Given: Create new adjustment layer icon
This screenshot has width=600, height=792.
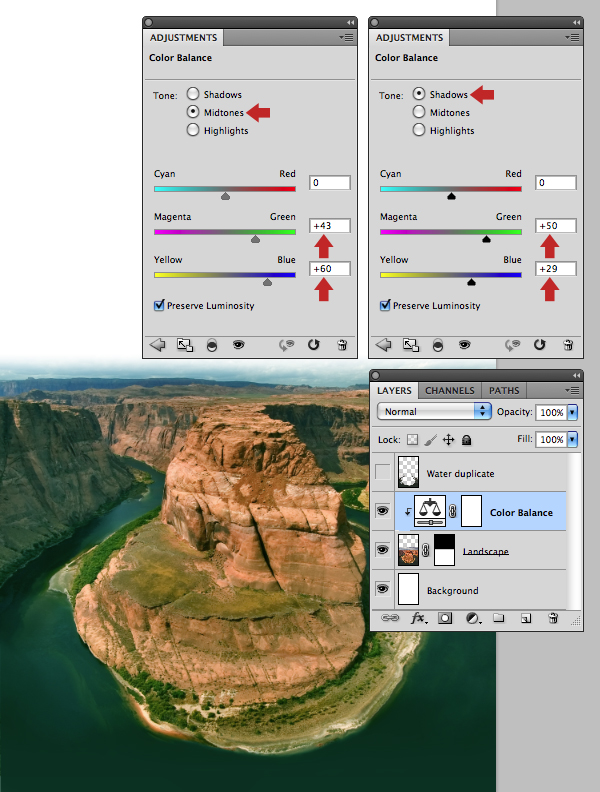Looking at the screenshot, I should (x=473, y=618).
